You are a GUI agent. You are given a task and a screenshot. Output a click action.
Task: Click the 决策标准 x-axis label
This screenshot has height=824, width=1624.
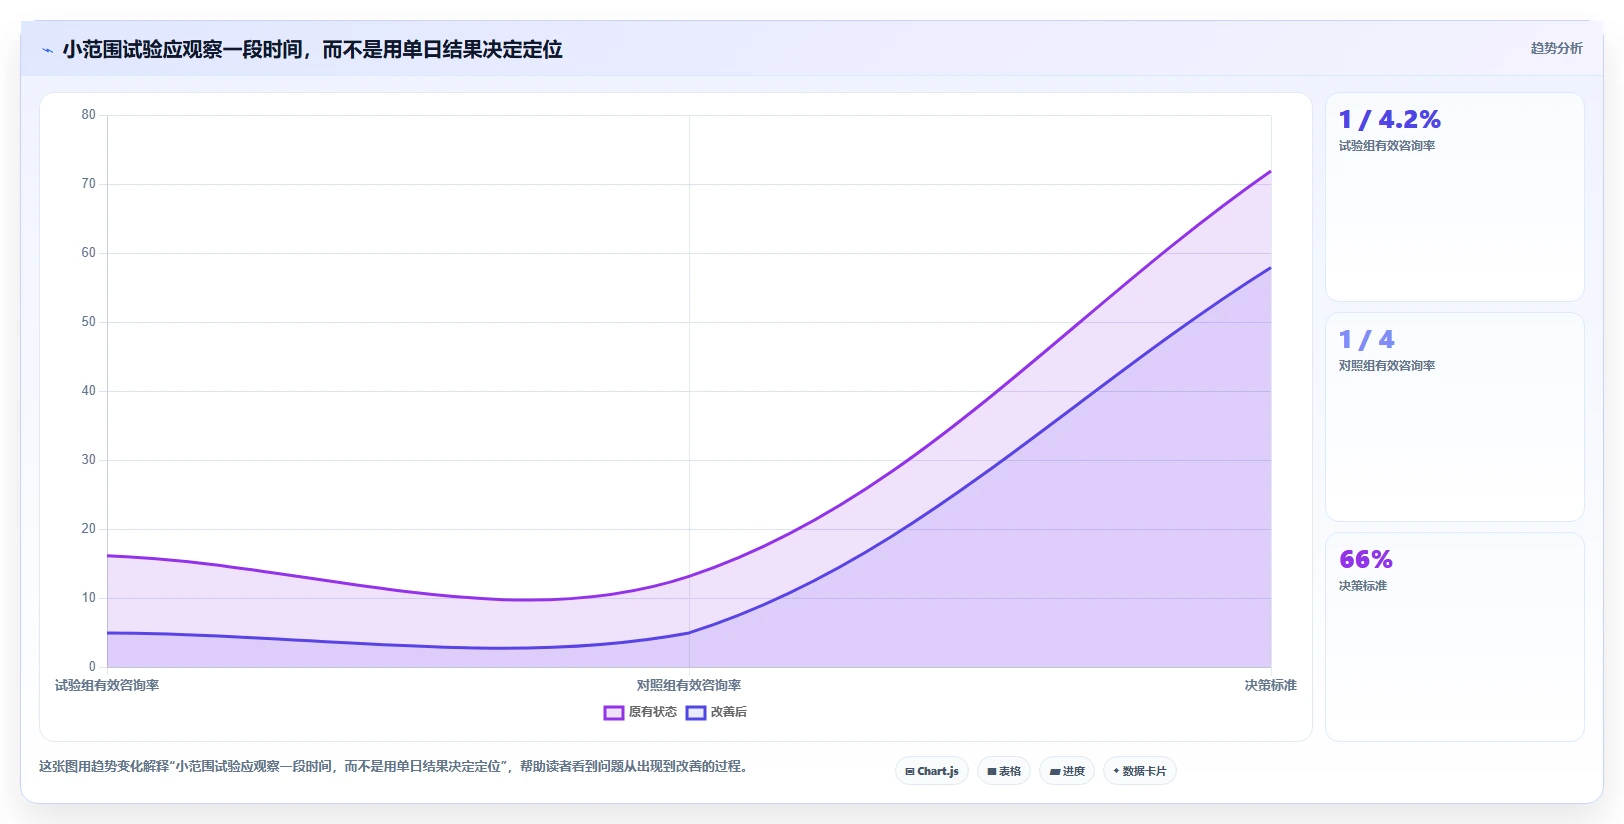click(x=1270, y=685)
